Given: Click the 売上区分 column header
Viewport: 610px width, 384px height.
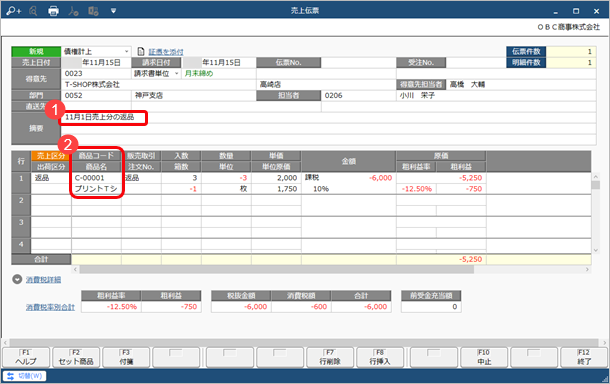Looking at the screenshot, I should coord(51,156).
